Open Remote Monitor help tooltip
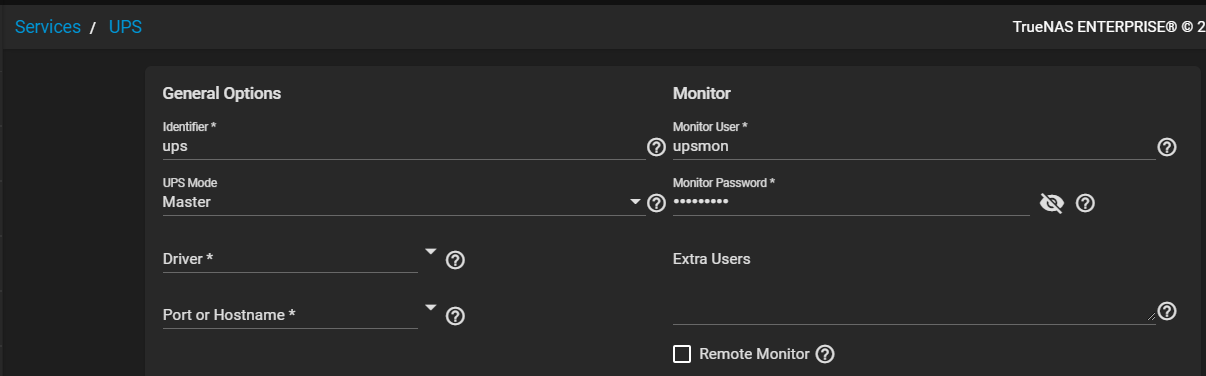Screen dimensions: 1206x376 825,354
